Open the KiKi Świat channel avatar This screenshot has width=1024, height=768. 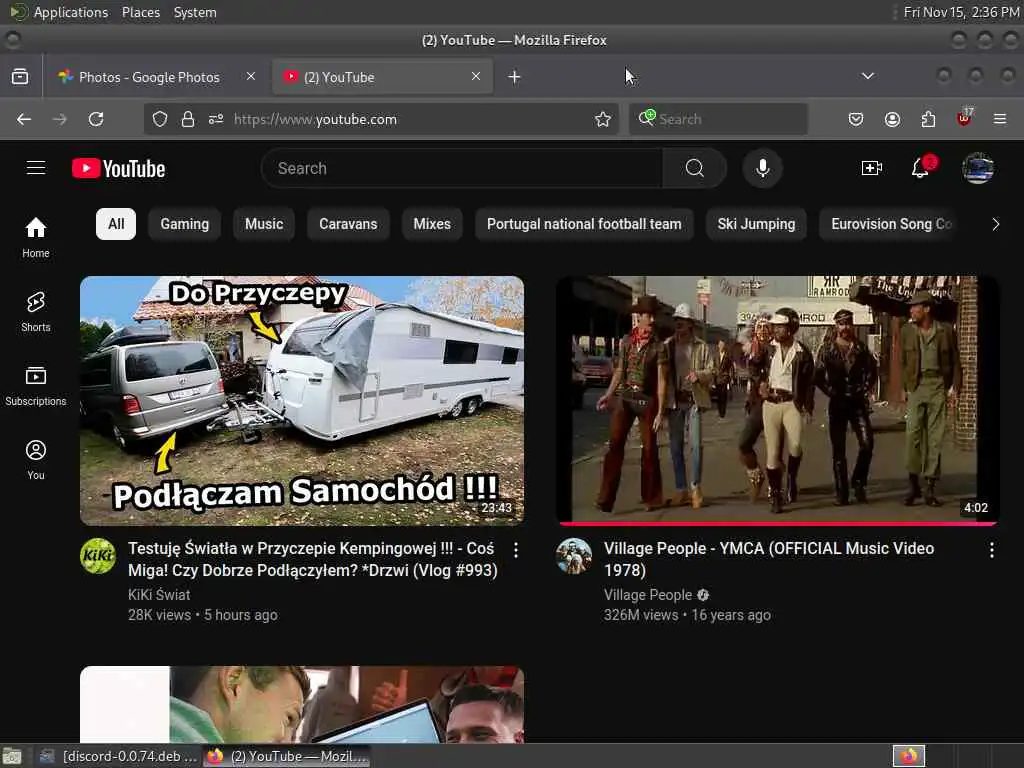coord(98,556)
